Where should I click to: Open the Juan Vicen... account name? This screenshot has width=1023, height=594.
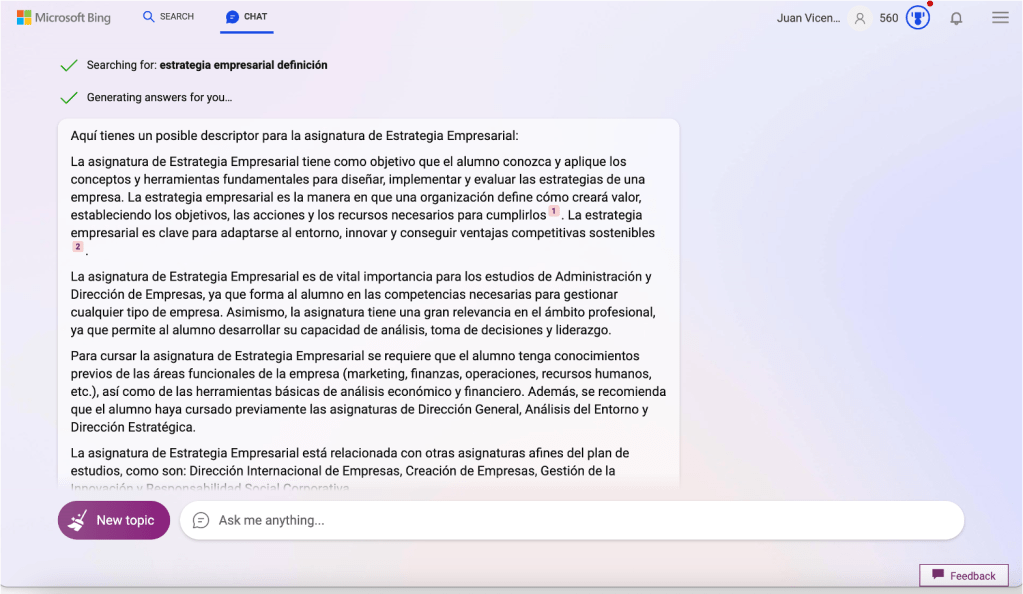808,18
